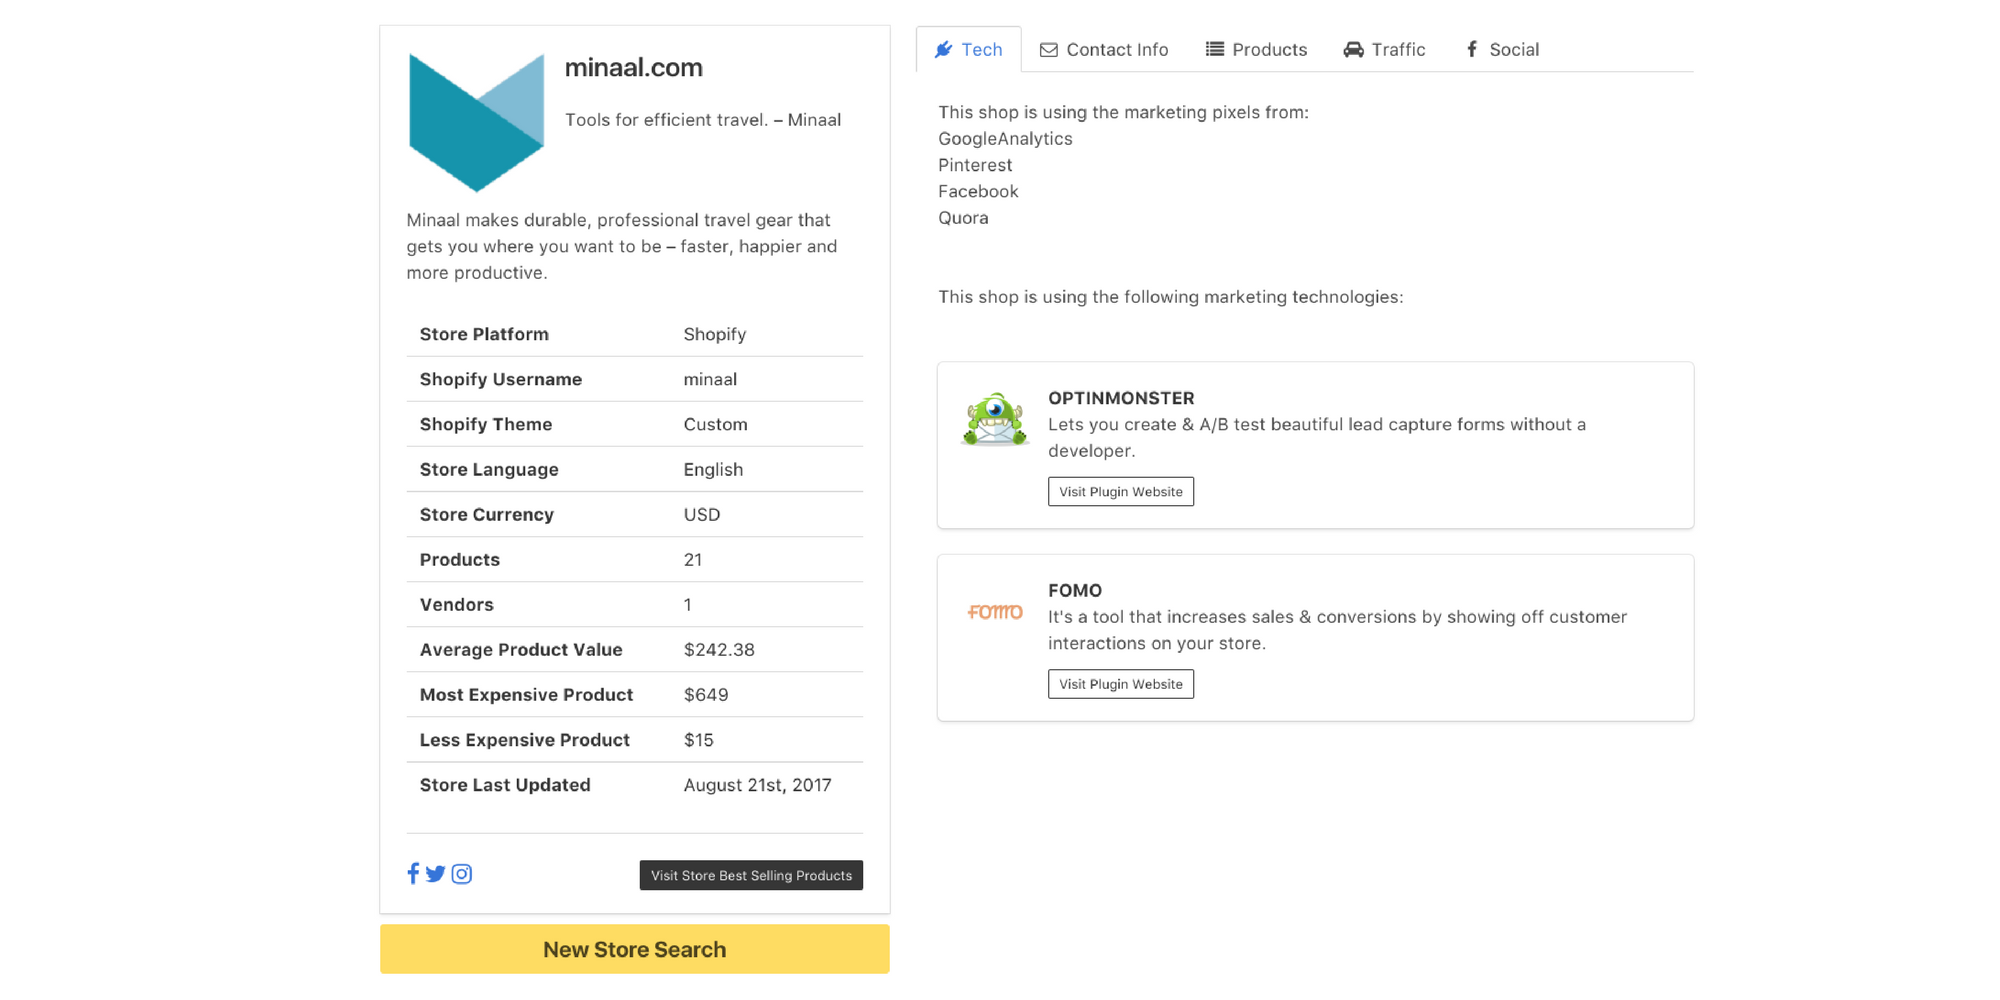The height and width of the screenshot is (1000, 2000).
Task: Click the Fomo plugin logo
Action: (995, 612)
